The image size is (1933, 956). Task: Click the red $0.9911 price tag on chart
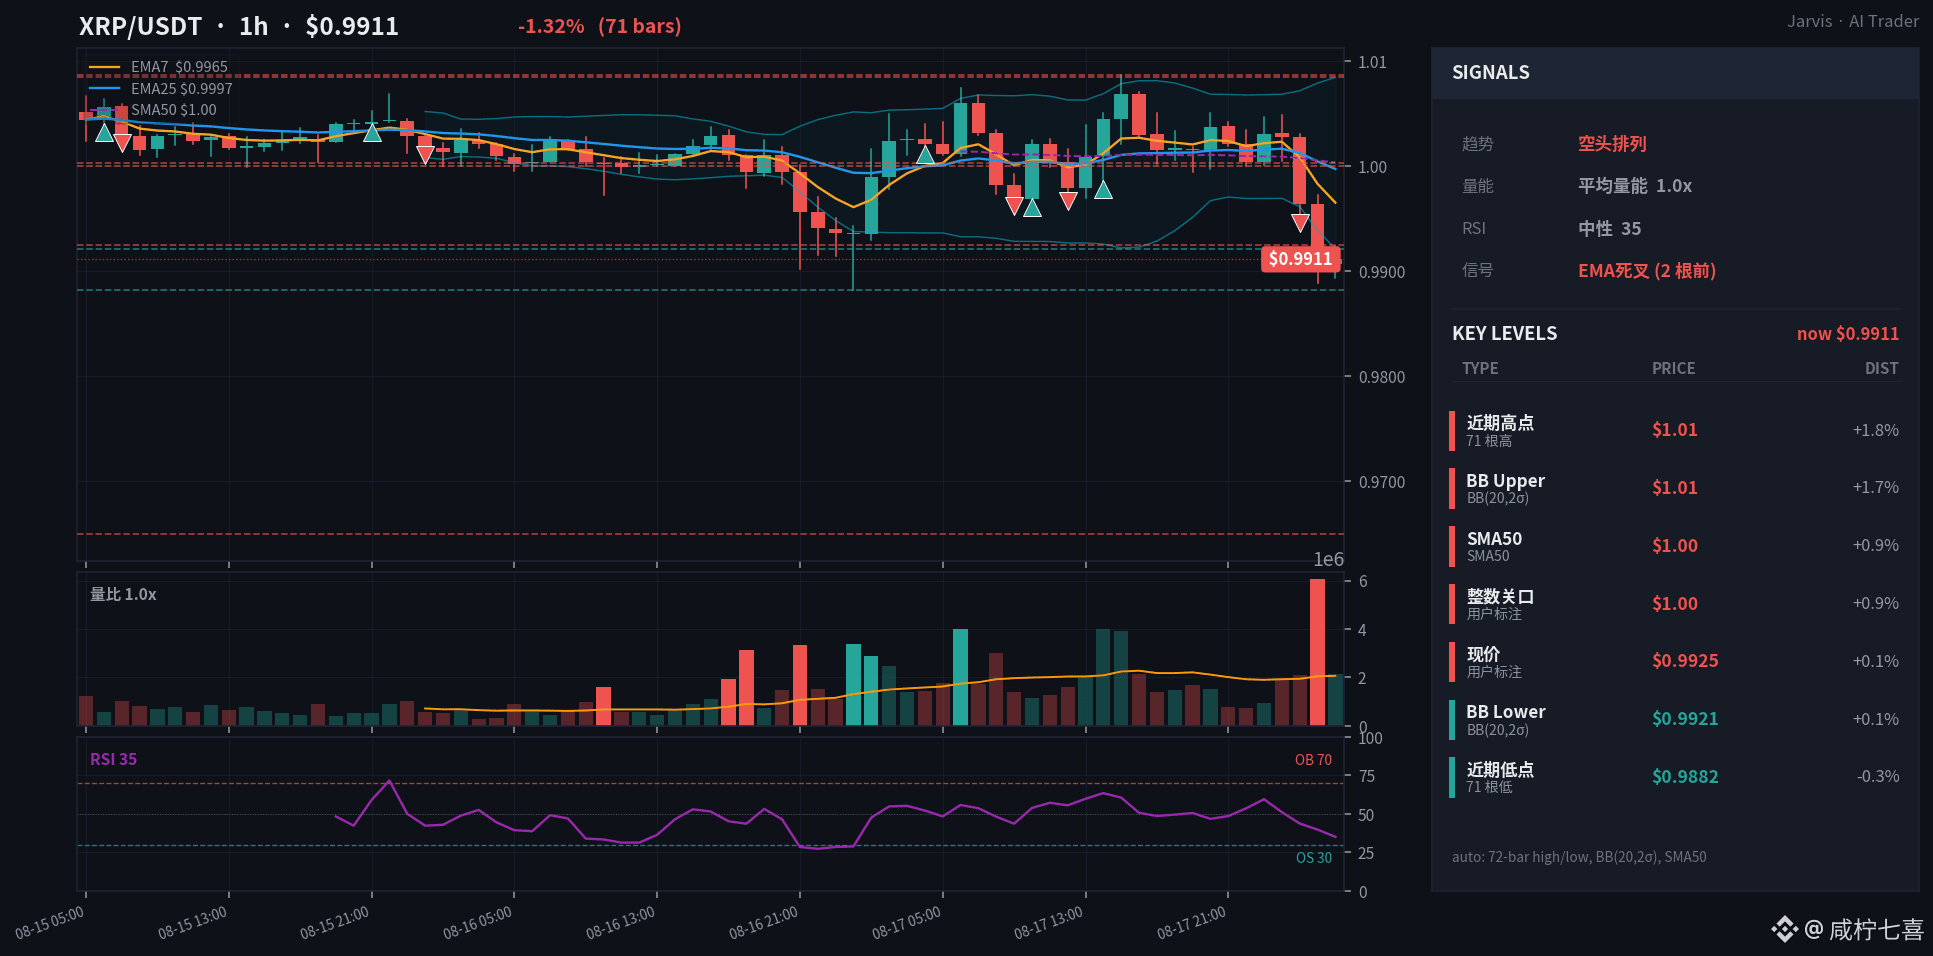click(1300, 259)
